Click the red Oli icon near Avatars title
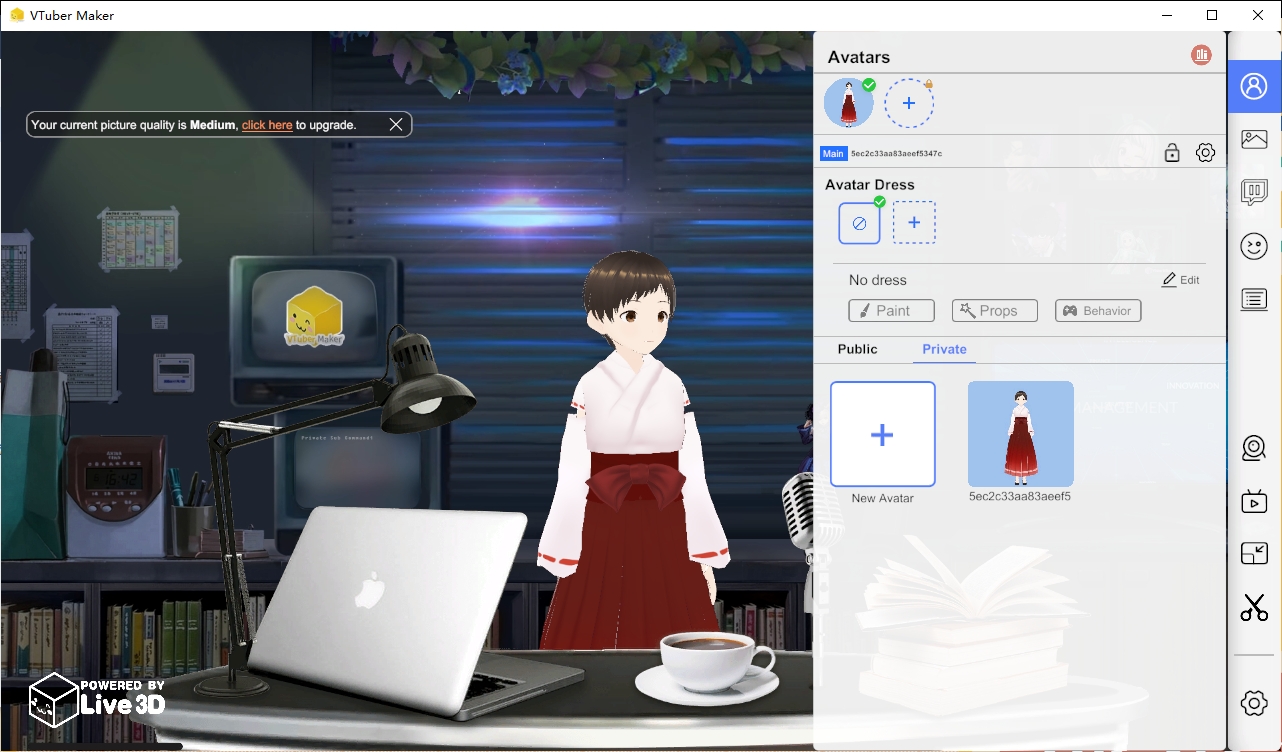 [x=1201, y=55]
